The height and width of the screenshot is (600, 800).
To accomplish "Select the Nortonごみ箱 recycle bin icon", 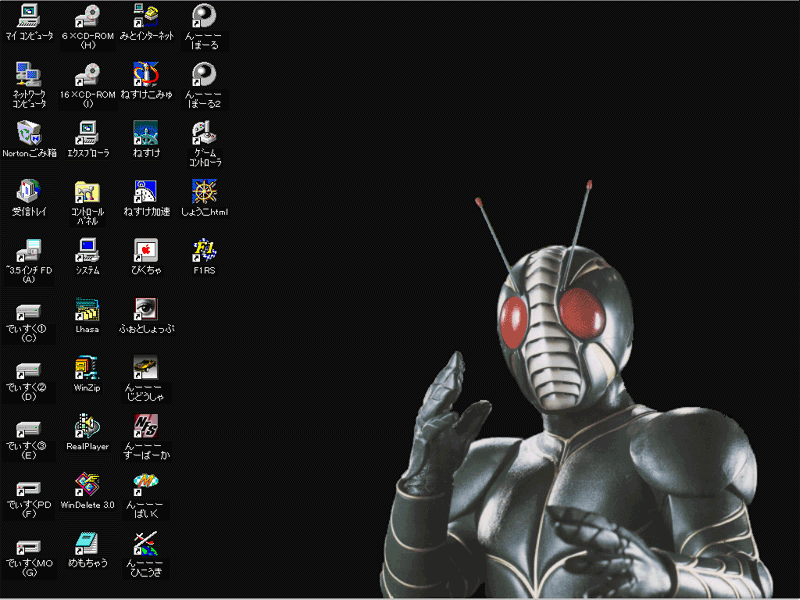I will click(29, 133).
